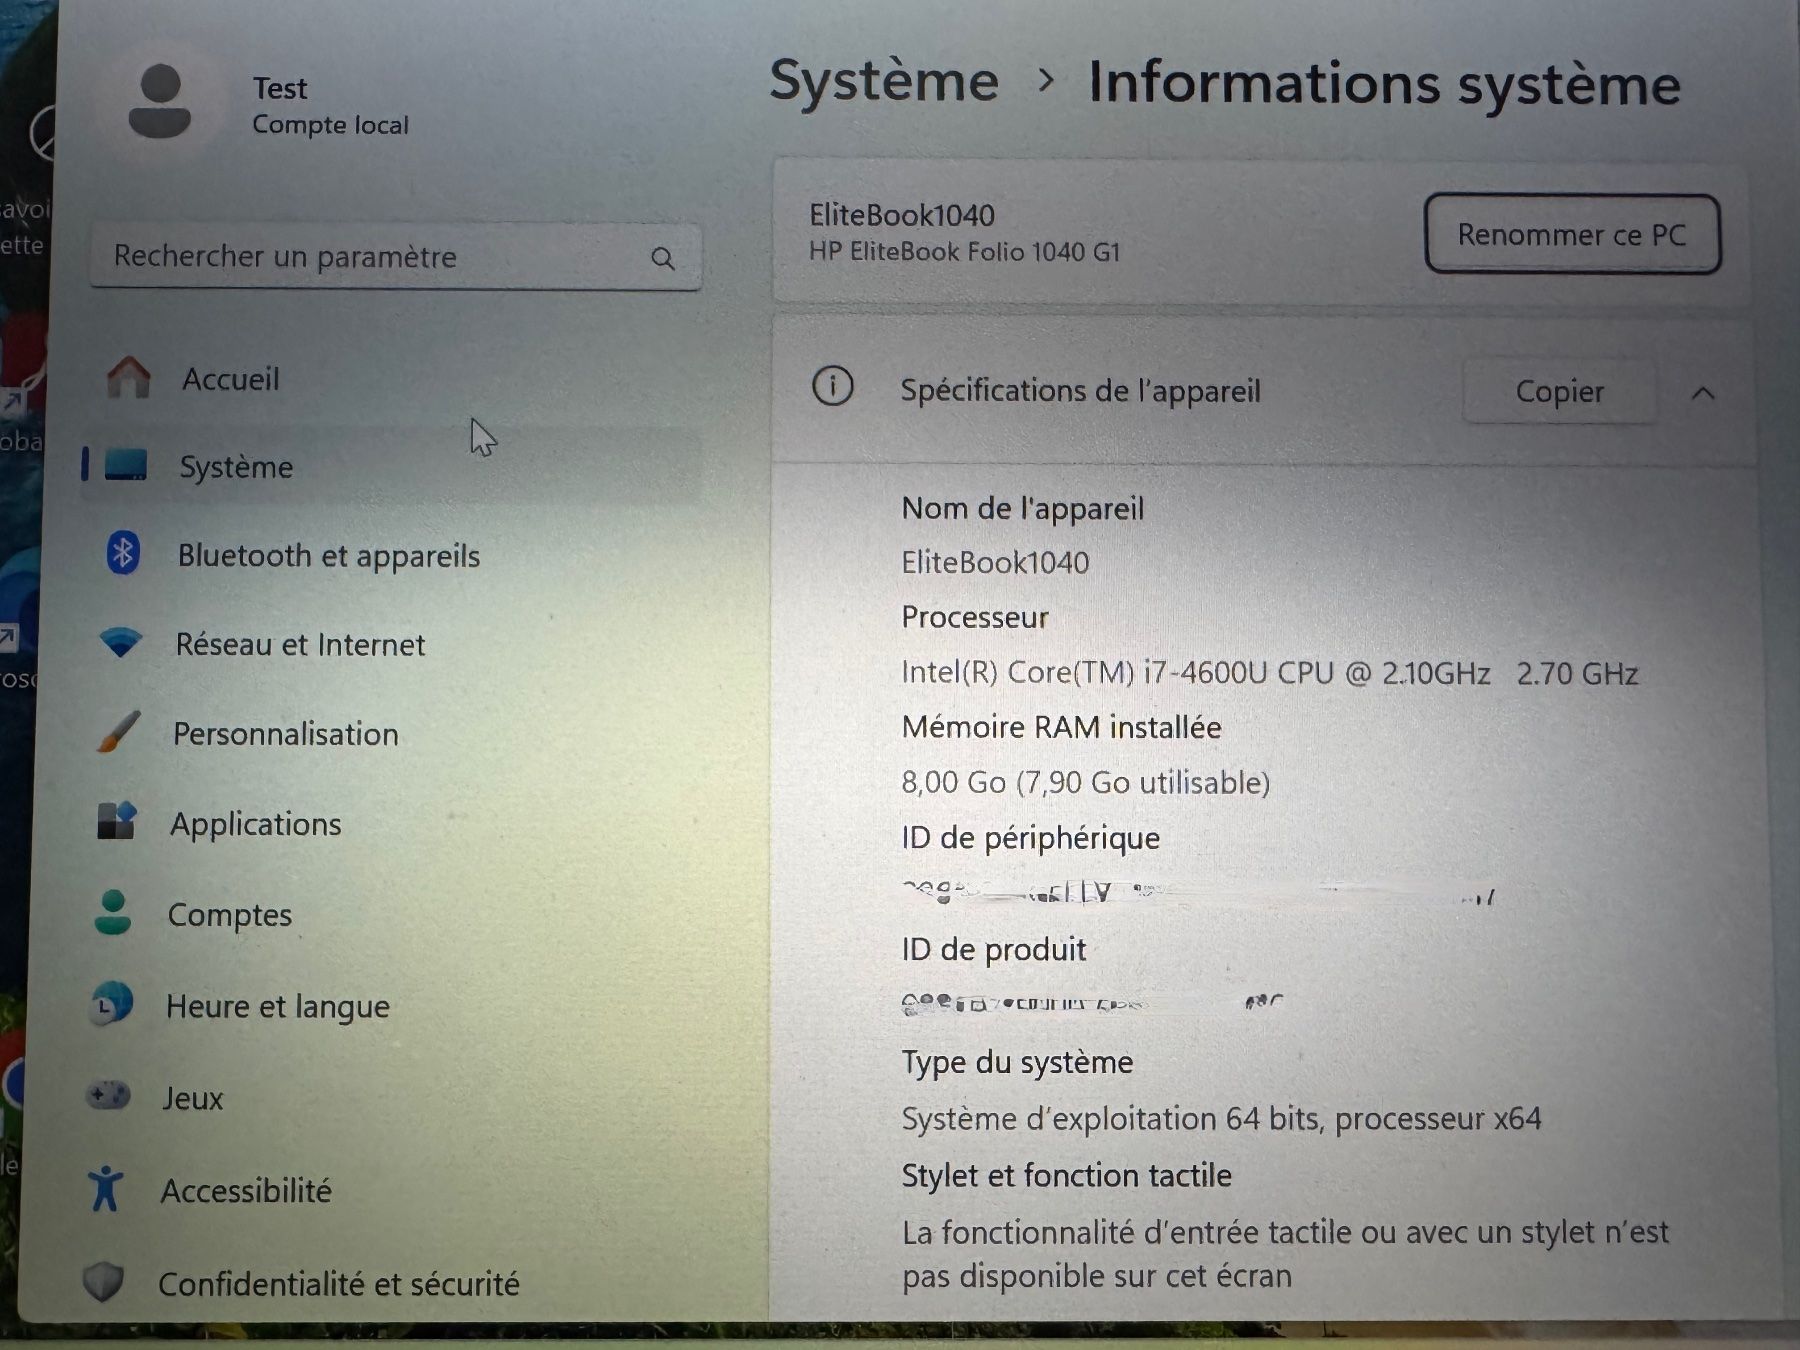The width and height of the screenshot is (1800, 1350).
Task: Copy device specifications with Copier button
Action: click(x=1559, y=391)
